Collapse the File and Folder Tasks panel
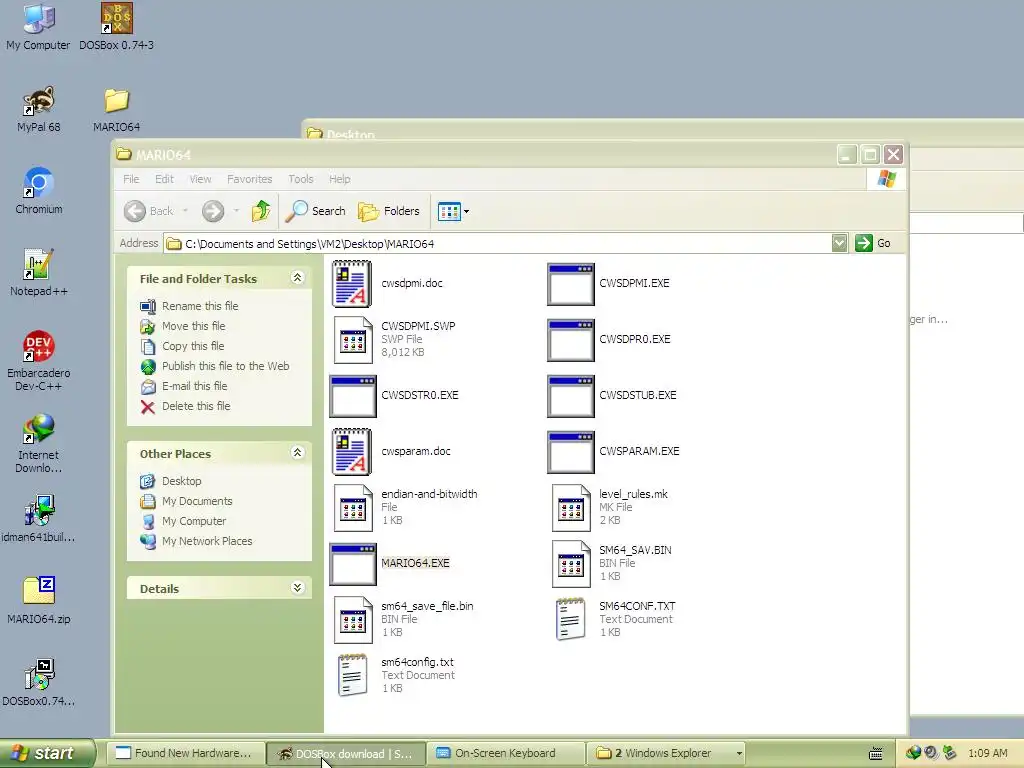Viewport: 1024px width, 768px height. tap(297, 278)
